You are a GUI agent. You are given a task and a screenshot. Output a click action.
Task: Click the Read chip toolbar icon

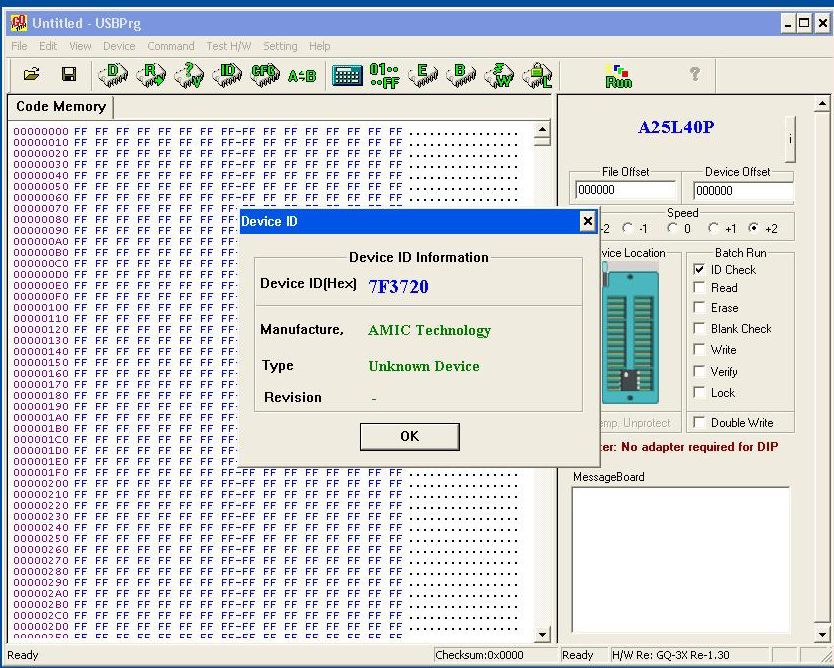(x=151, y=74)
